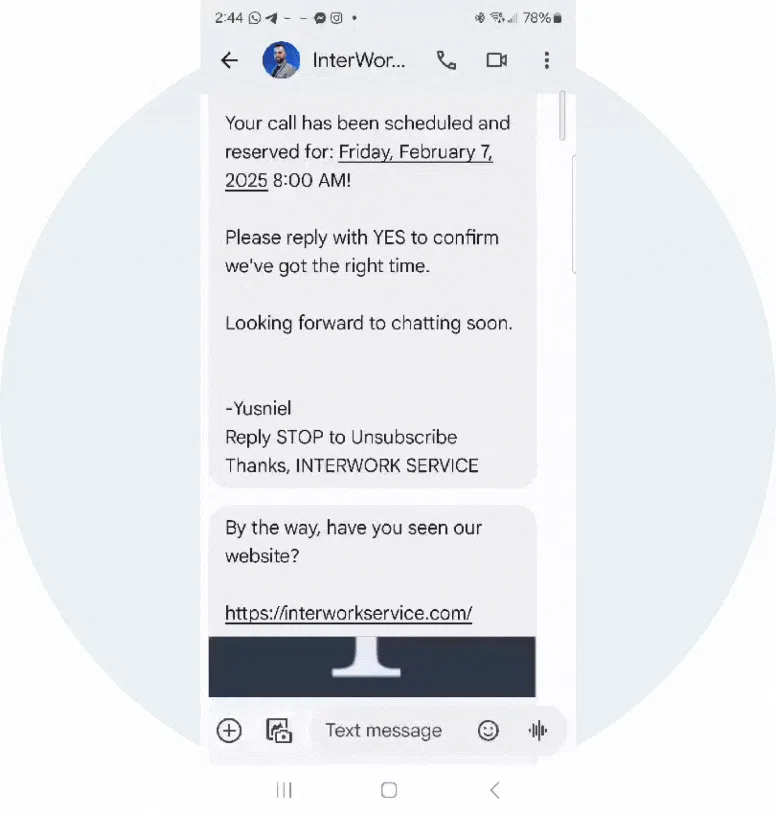Tap the Android recent apps button
The image size is (776, 814).
click(284, 791)
